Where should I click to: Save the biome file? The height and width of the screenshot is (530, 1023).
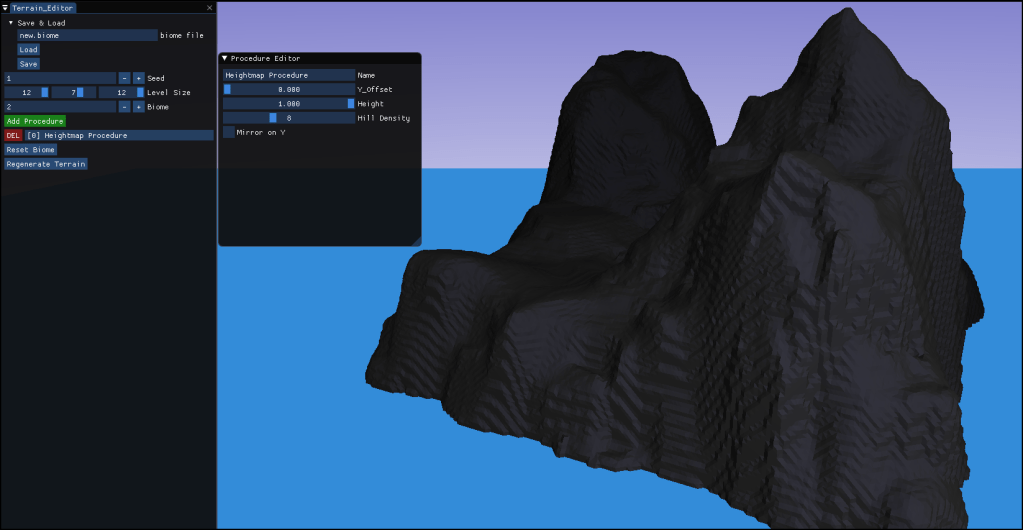coord(28,64)
